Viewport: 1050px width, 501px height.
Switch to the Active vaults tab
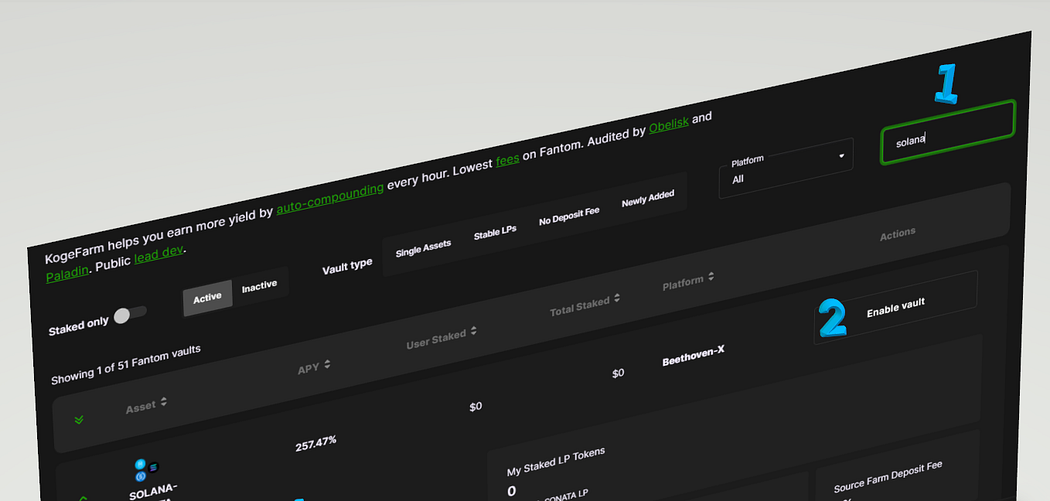coord(208,297)
